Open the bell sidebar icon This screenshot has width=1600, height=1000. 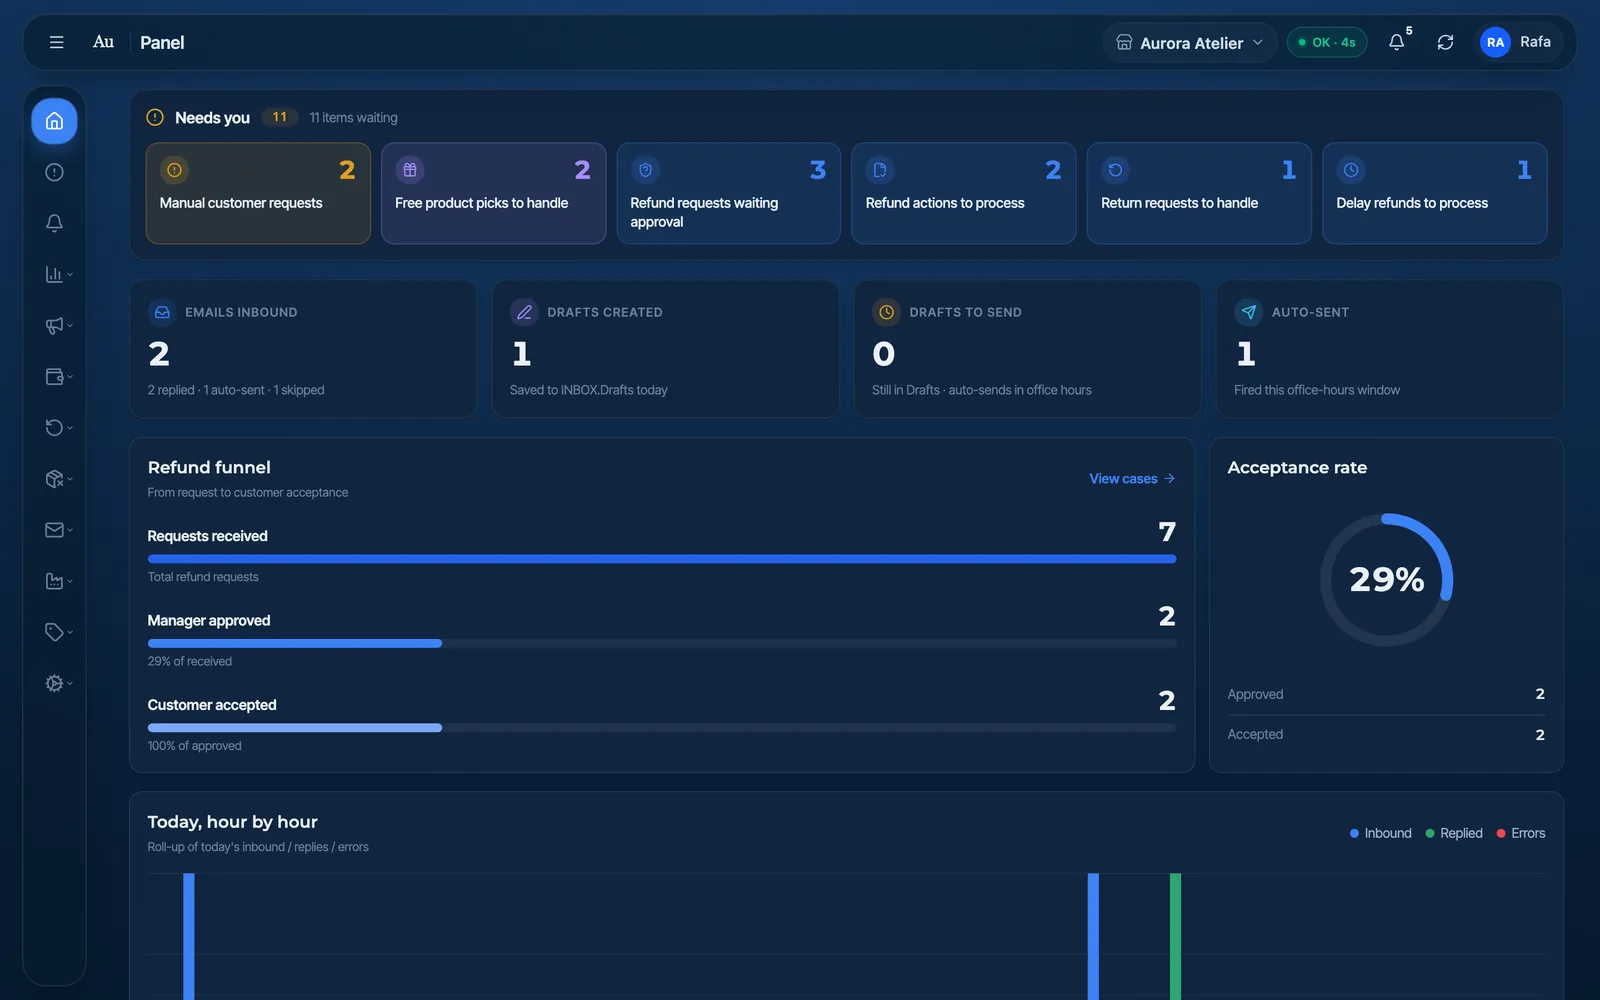pyautogui.click(x=54, y=223)
